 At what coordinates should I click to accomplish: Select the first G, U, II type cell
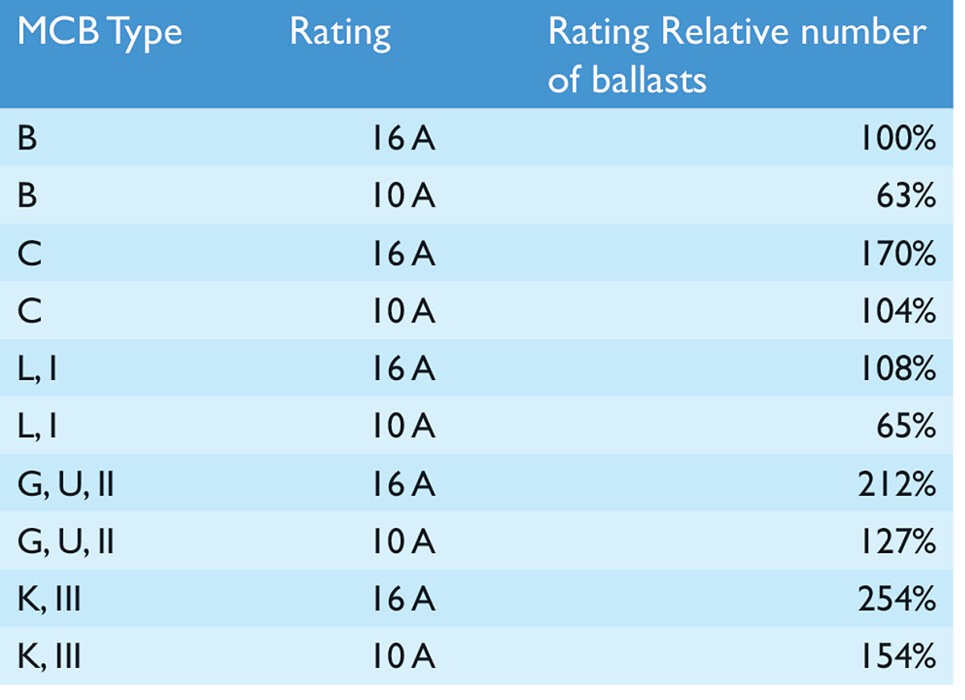click(x=66, y=485)
